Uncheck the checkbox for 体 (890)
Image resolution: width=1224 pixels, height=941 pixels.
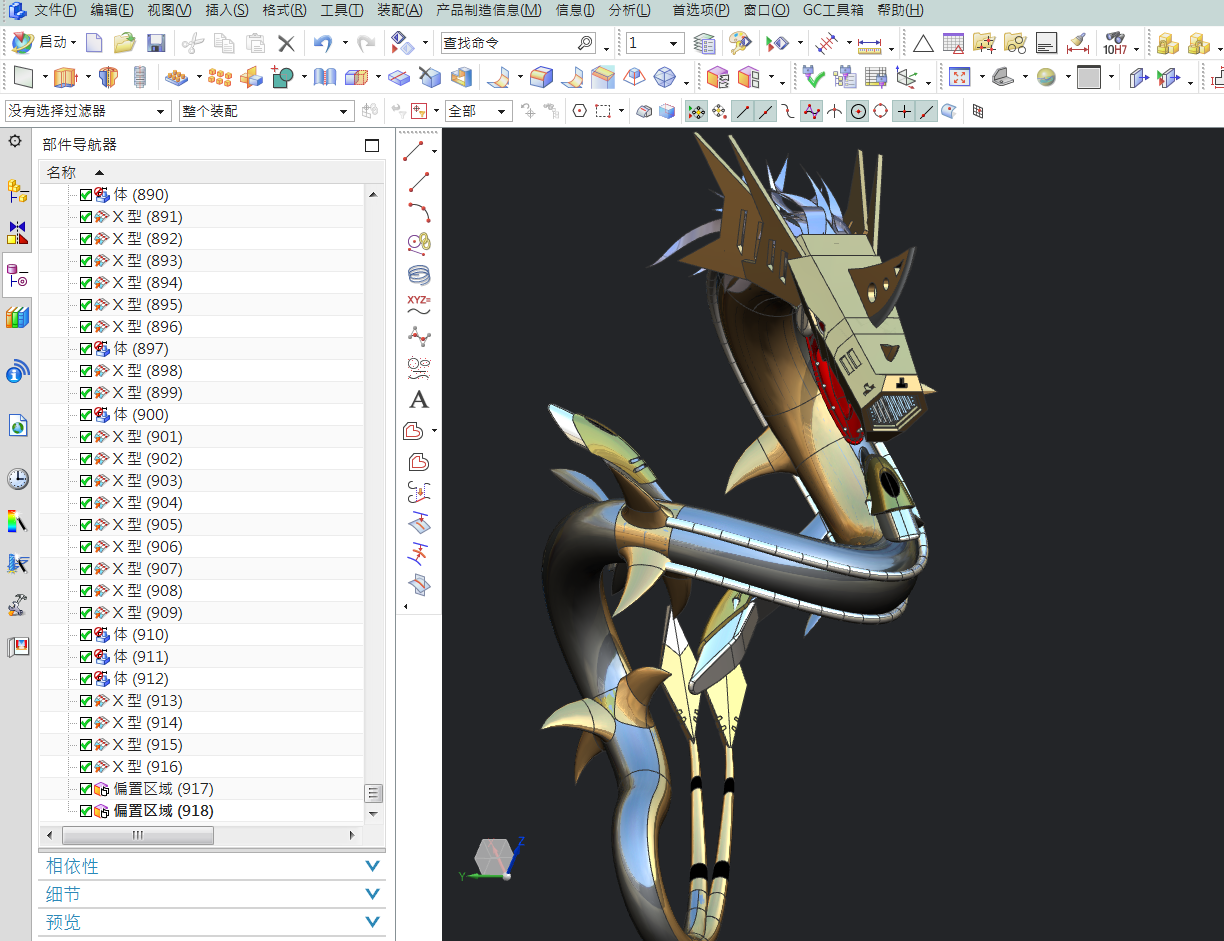86,195
